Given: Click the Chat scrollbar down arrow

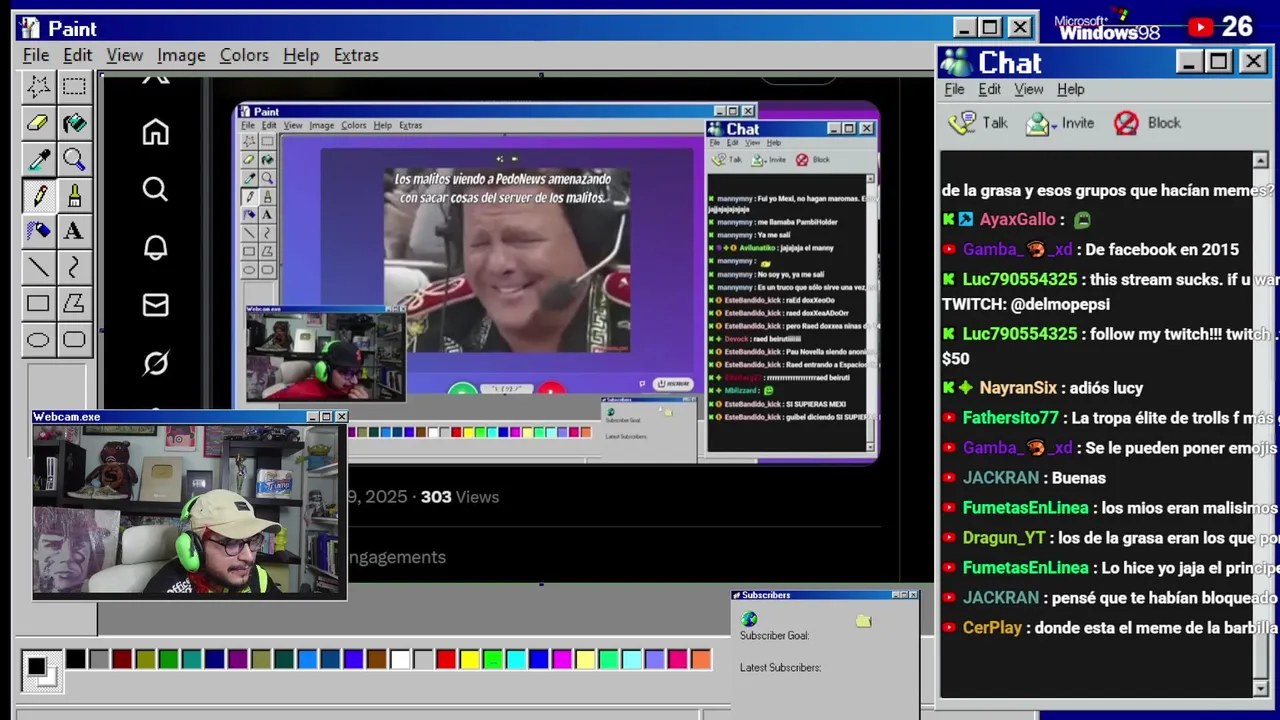Looking at the screenshot, I should pos(1260,688).
